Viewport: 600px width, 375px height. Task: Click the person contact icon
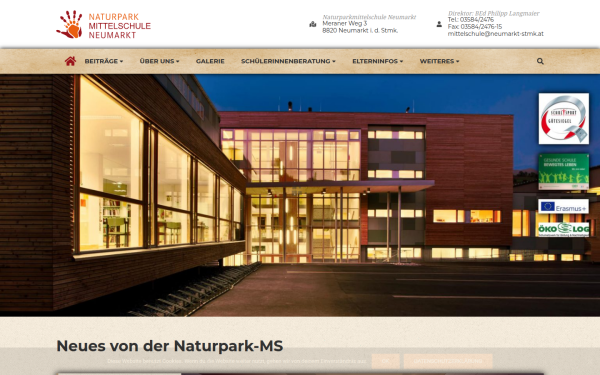(x=439, y=24)
